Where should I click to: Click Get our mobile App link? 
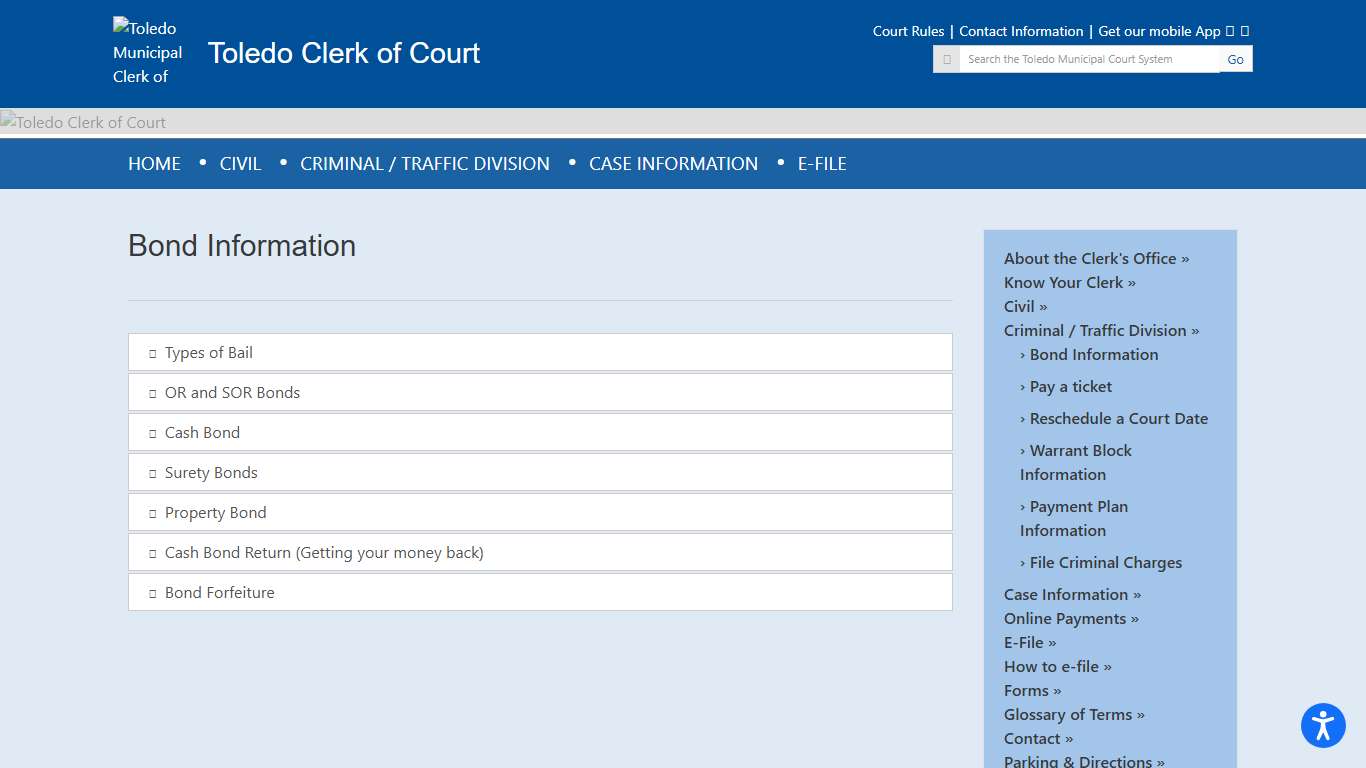[x=1159, y=31]
